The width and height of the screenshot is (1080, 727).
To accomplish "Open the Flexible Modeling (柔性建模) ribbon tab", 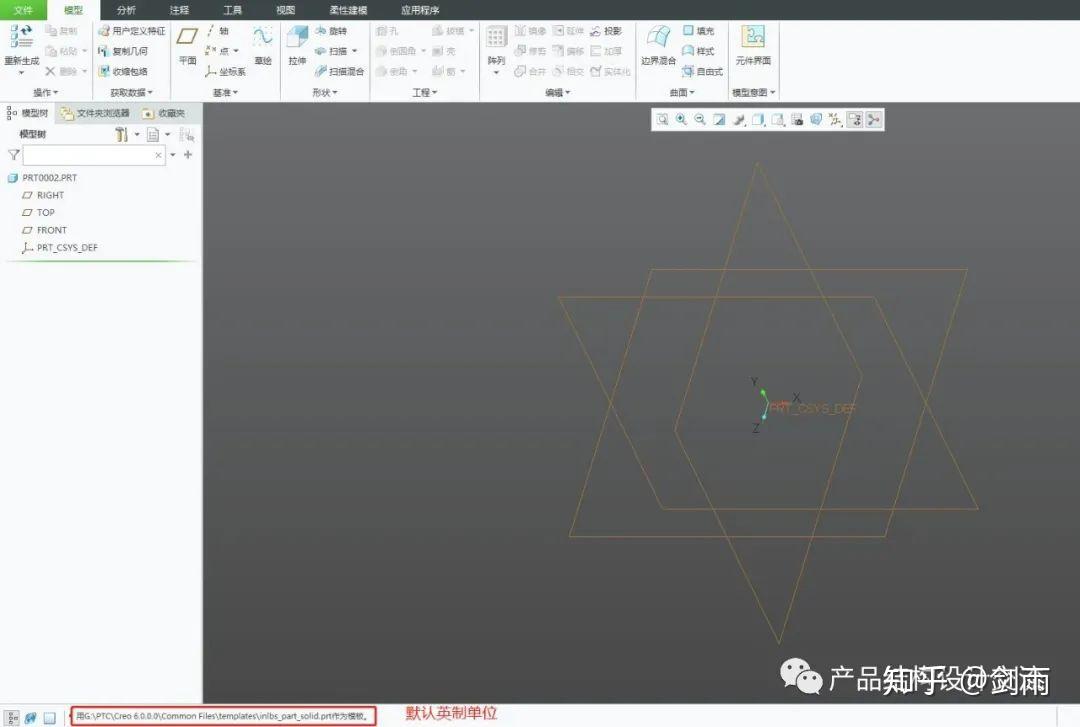I will click(347, 10).
